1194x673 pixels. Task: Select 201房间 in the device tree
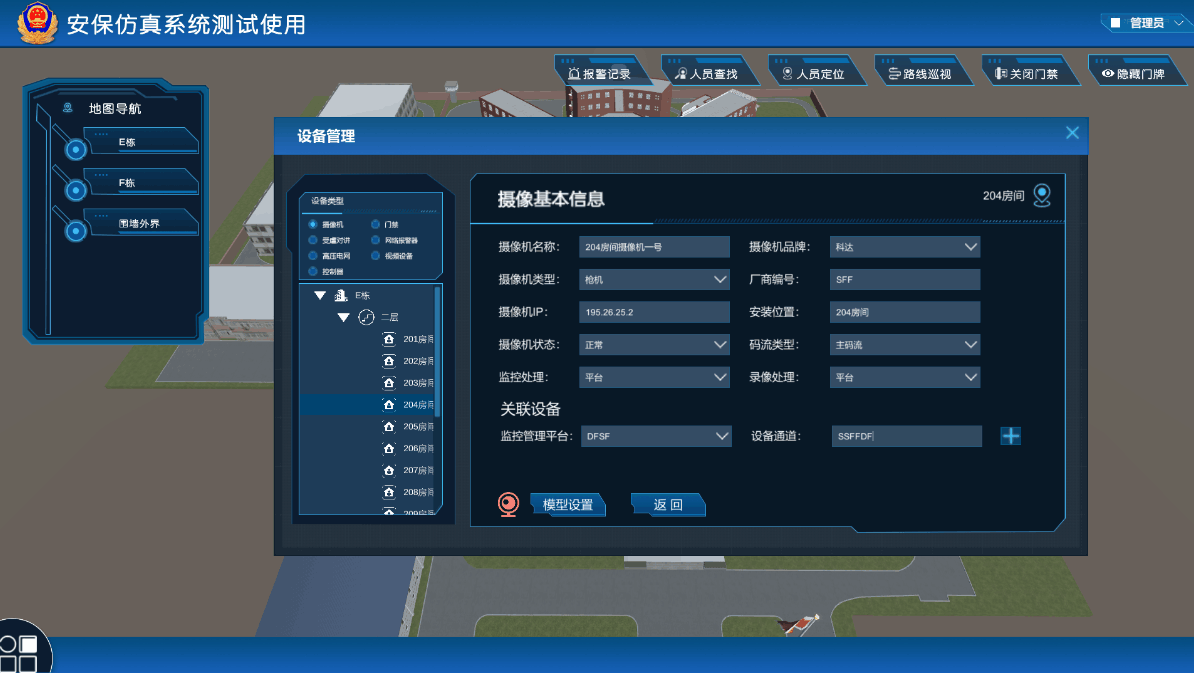(418, 339)
